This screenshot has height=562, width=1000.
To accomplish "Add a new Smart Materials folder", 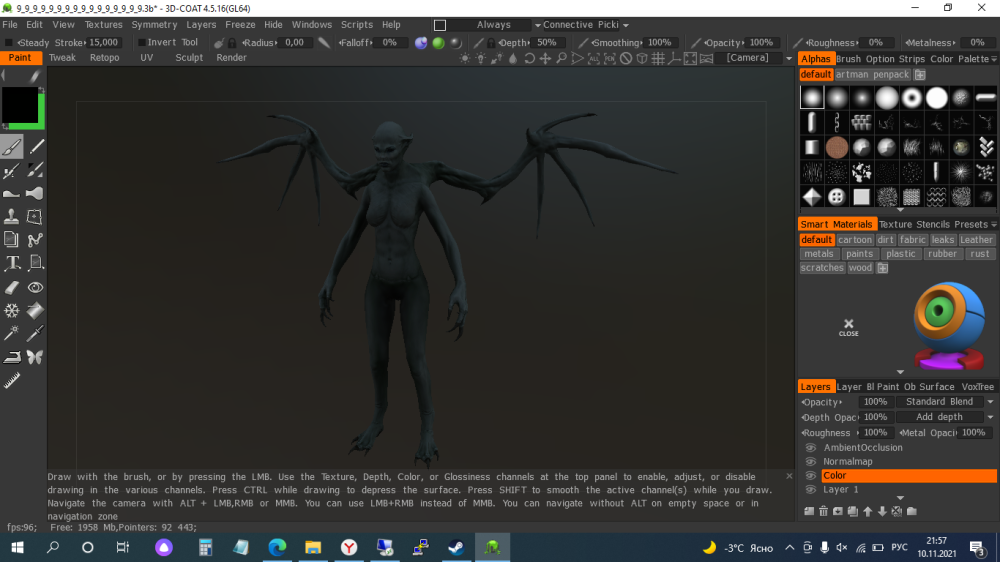I will pyautogui.click(x=883, y=268).
